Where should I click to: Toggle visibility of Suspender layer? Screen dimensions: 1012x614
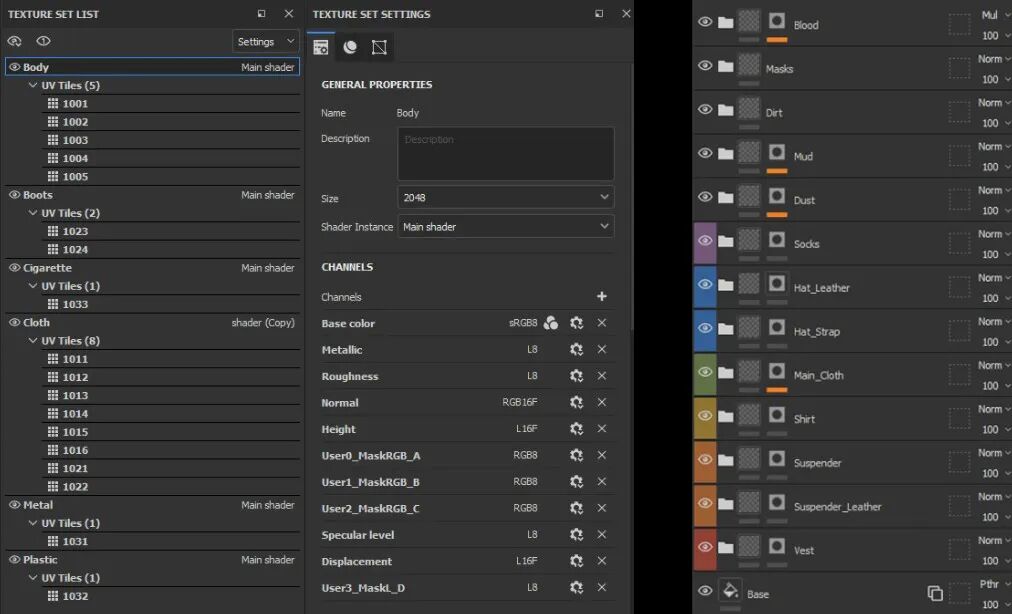pos(705,460)
